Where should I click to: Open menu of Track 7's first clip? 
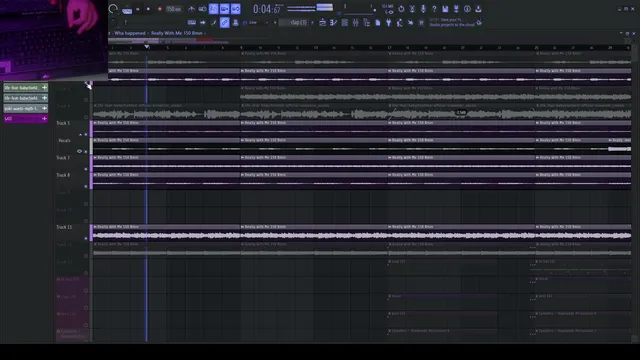coord(95,158)
